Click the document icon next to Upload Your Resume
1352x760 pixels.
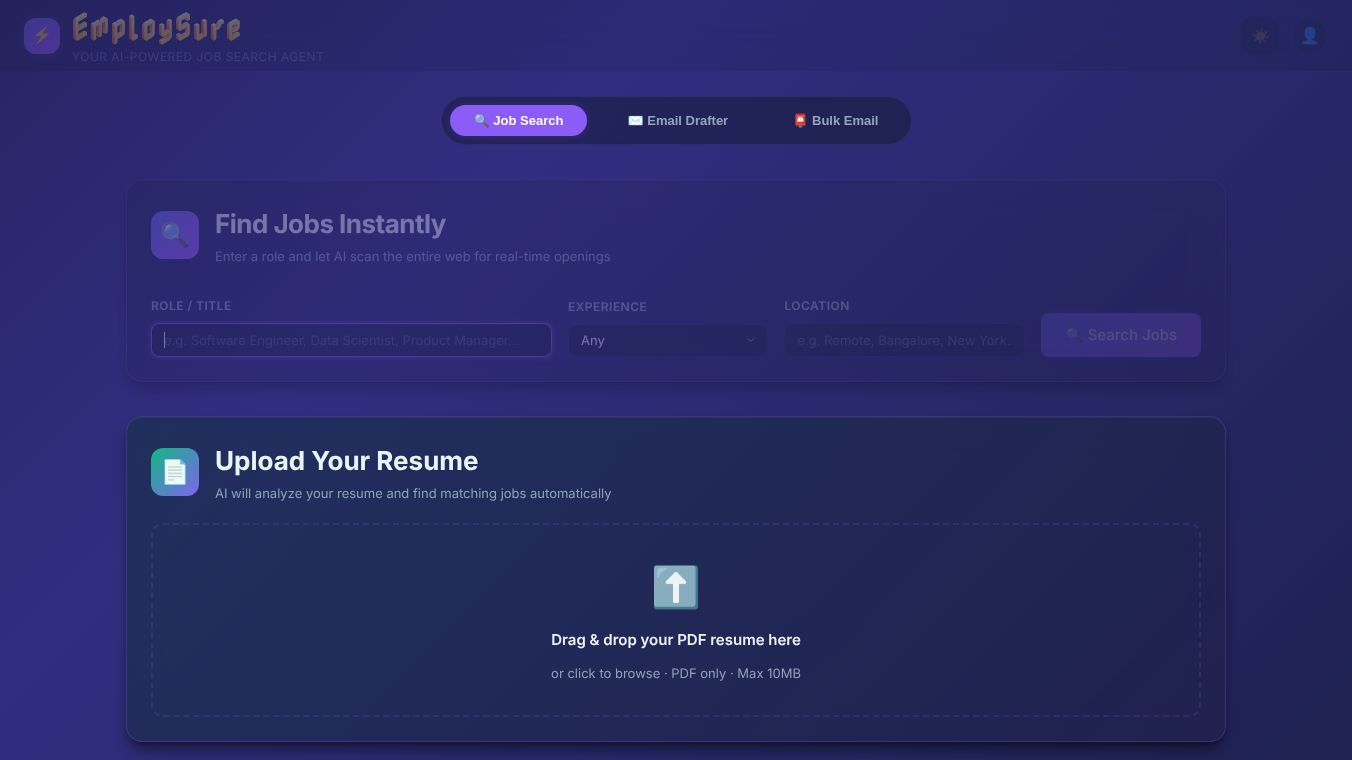(175, 472)
